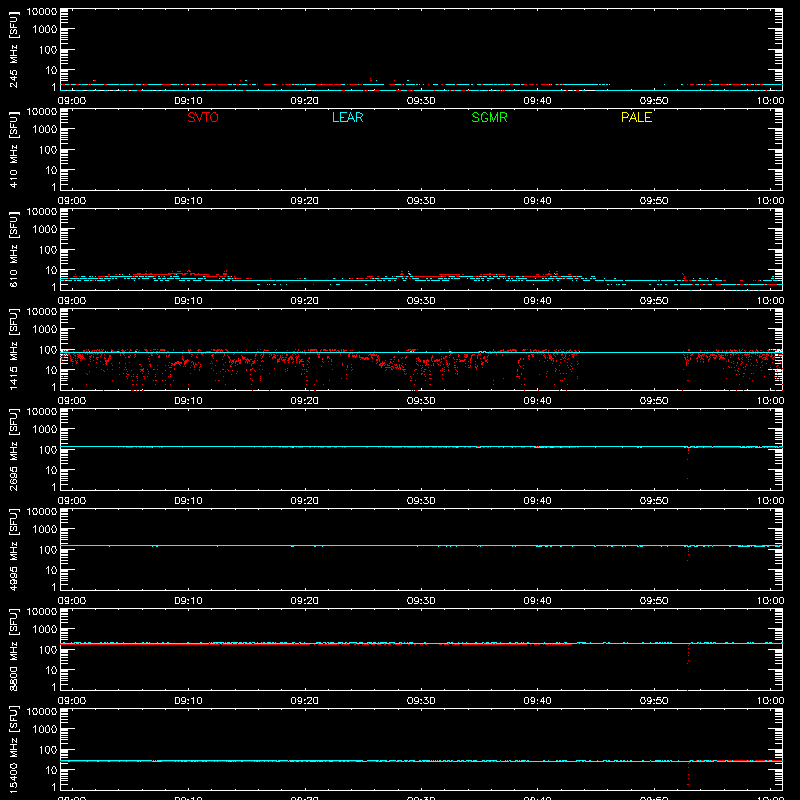This screenshot has height=800, width=800.
Task: Click the 10 tick on 15400 MHz plot
Action: tap(51, 770)
